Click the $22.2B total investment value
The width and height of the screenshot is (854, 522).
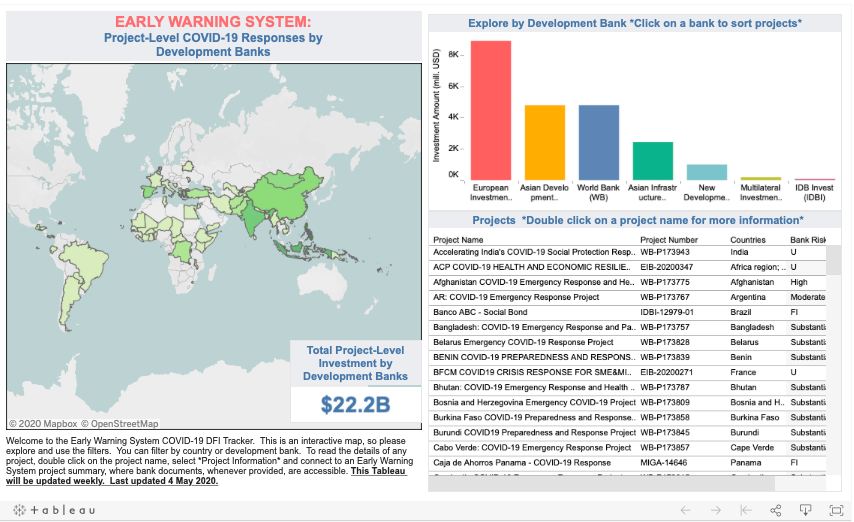[x=355, y=404]
